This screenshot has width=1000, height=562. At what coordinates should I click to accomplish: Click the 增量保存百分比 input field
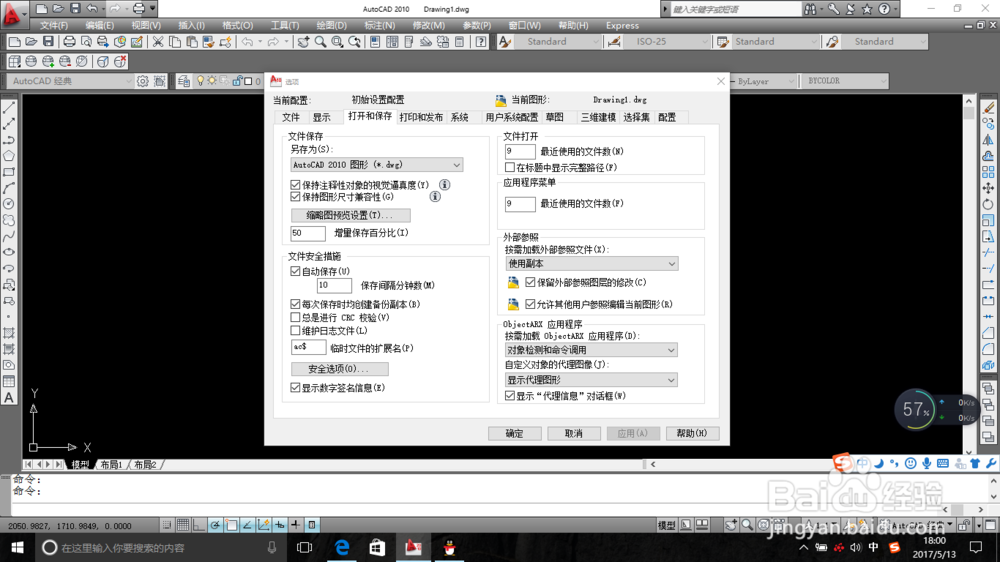coord(307,233)
